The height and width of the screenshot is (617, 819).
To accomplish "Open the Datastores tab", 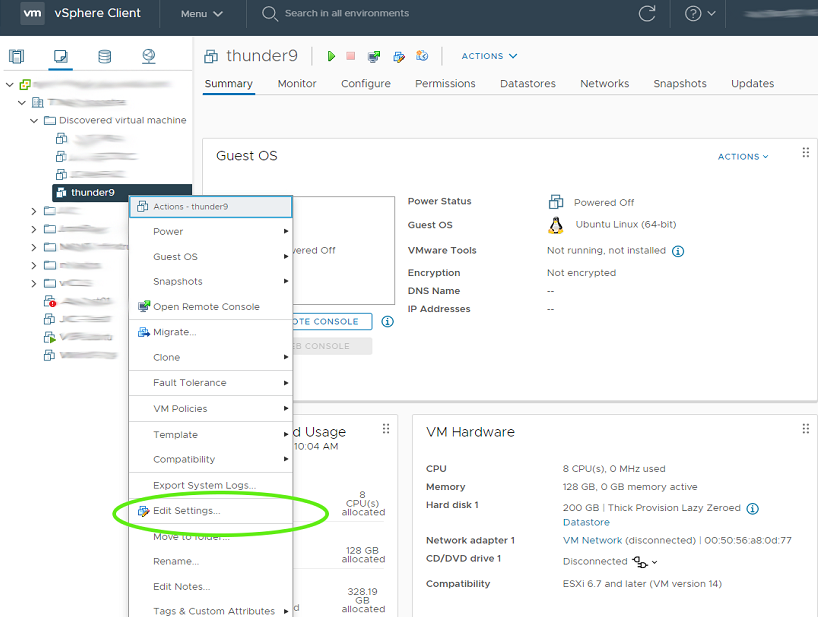I will coord(528,84).
